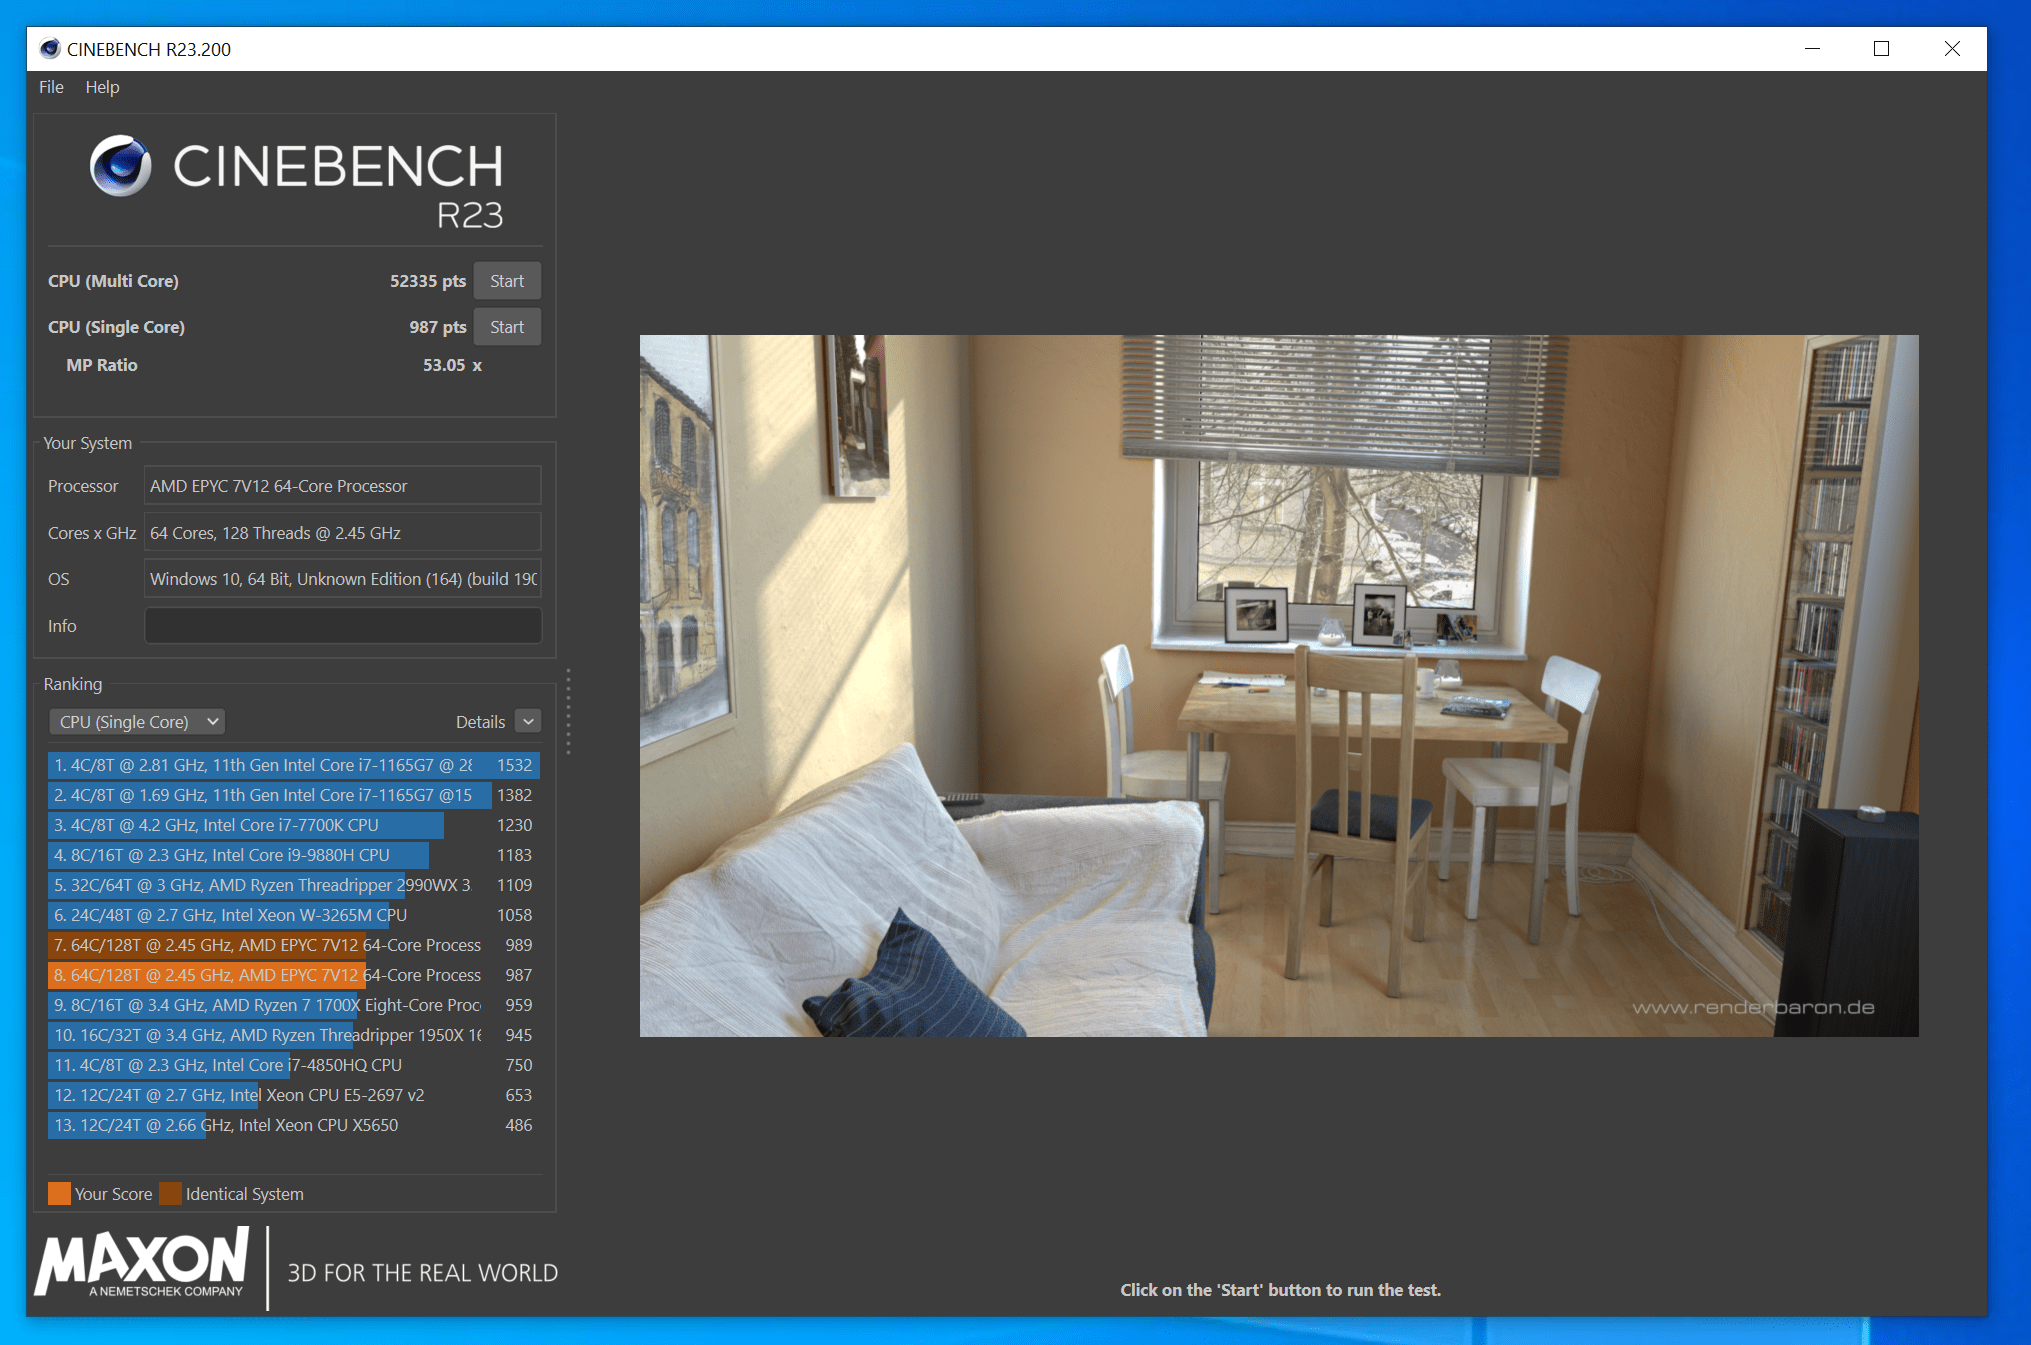Click the Cores x GHz field
The height and width of the screenshot is (1345, 2031).
(x=343, y=533)
